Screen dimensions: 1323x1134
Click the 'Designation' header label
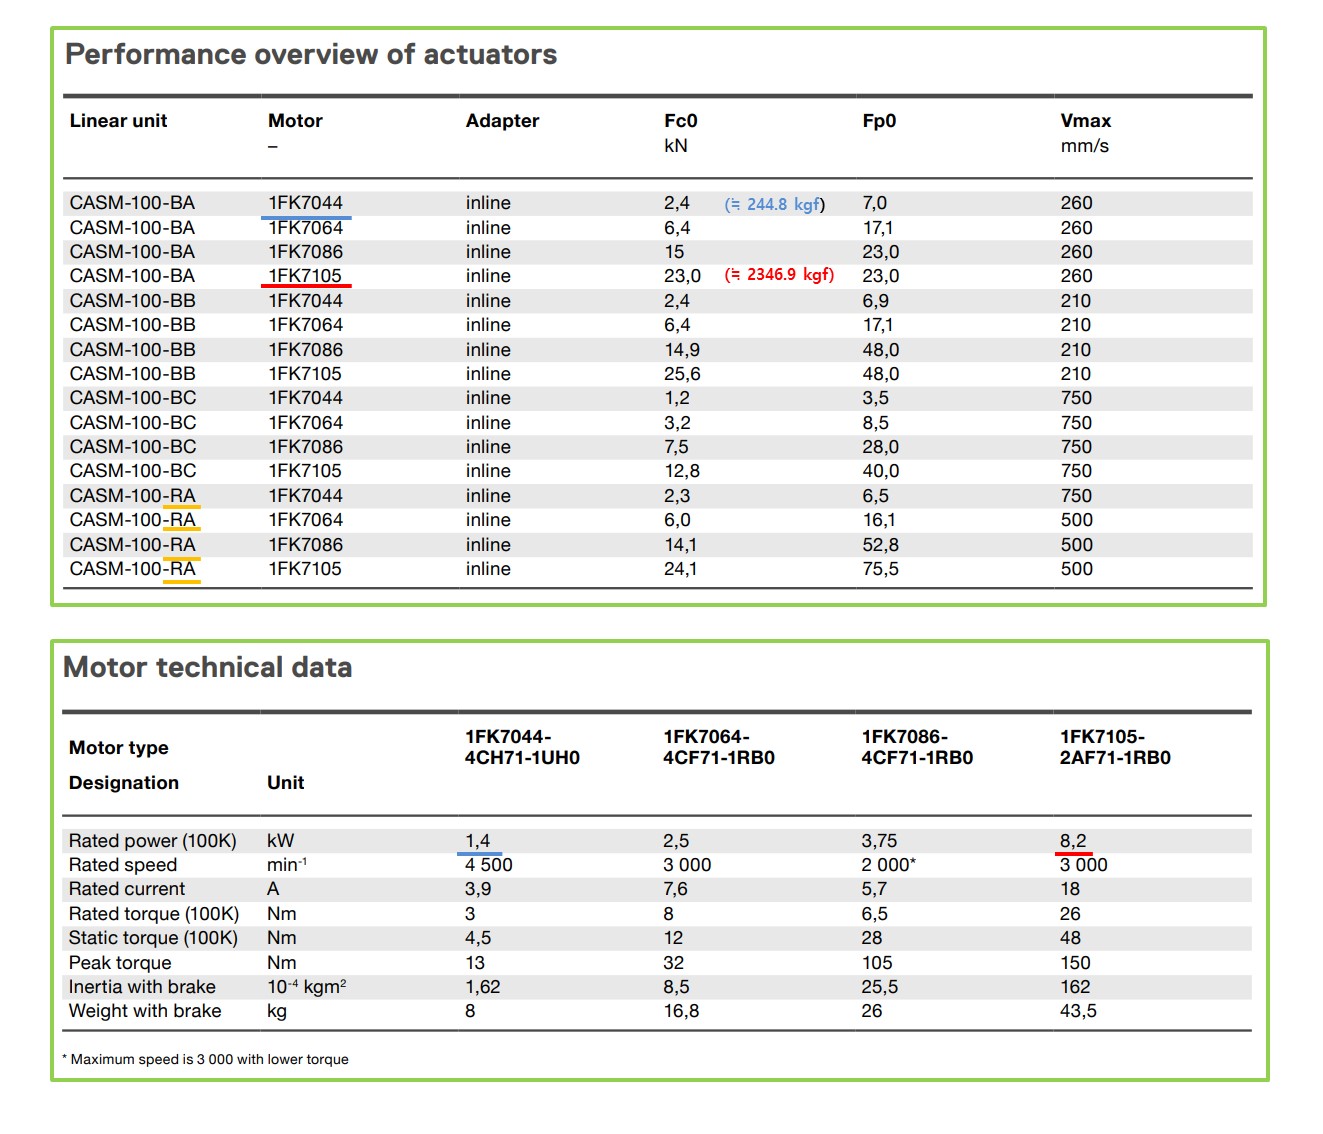click(124, 783)
